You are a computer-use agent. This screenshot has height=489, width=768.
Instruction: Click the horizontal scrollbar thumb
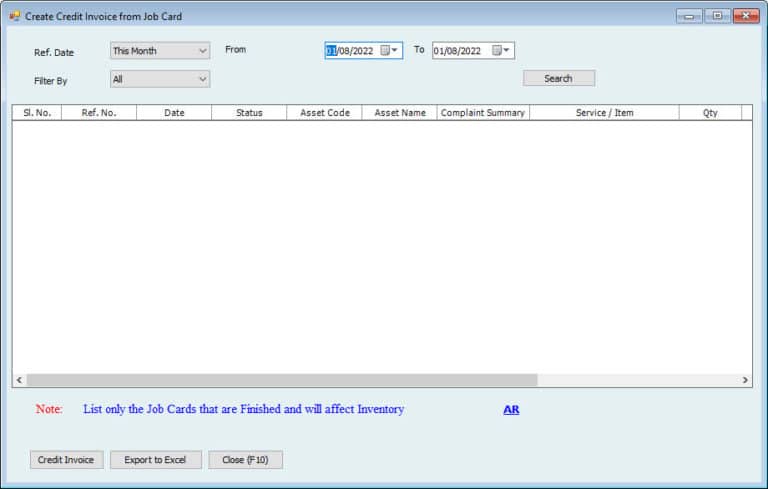[282, 380]
